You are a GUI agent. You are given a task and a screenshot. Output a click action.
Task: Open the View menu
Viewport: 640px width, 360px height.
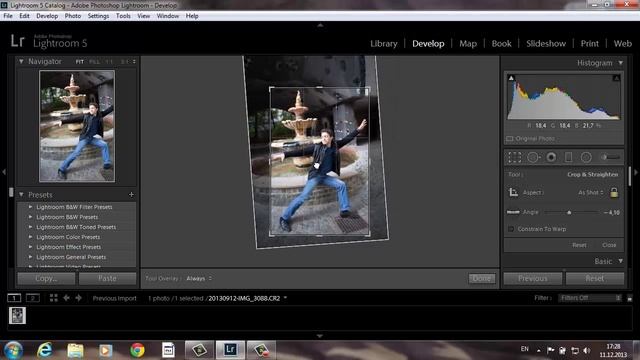(143, 16)
